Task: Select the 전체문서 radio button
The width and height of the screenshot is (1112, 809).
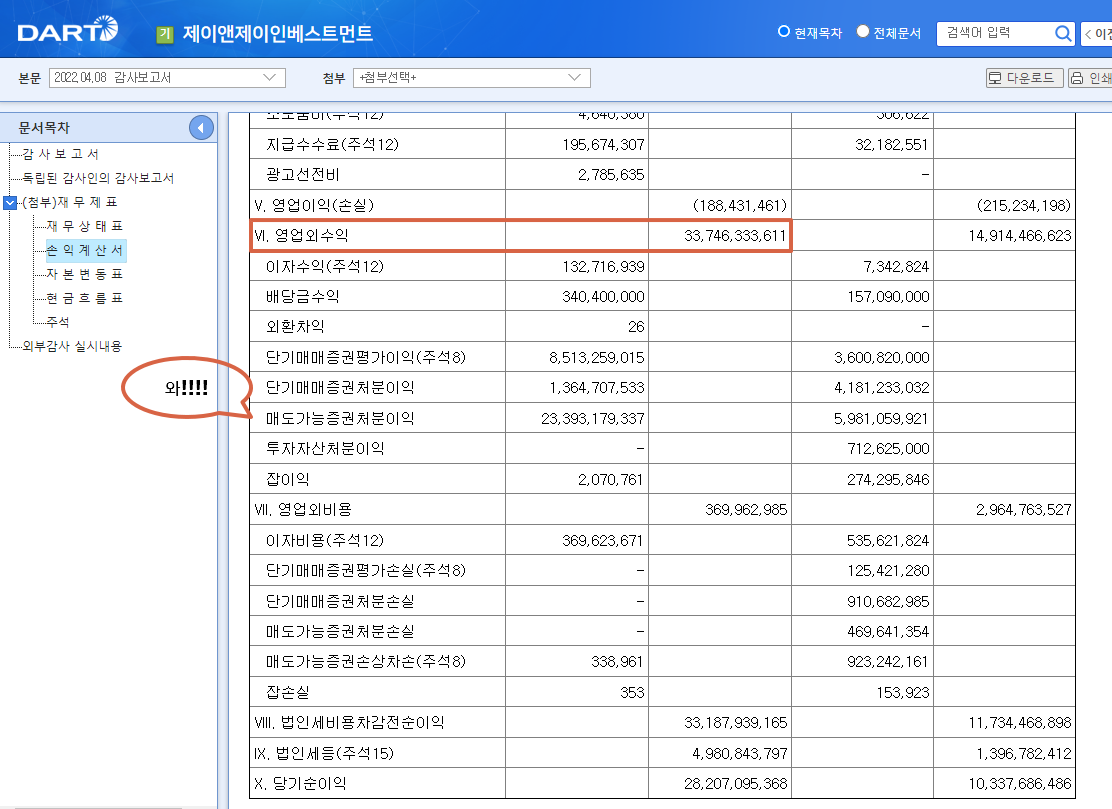Action: 862,32
